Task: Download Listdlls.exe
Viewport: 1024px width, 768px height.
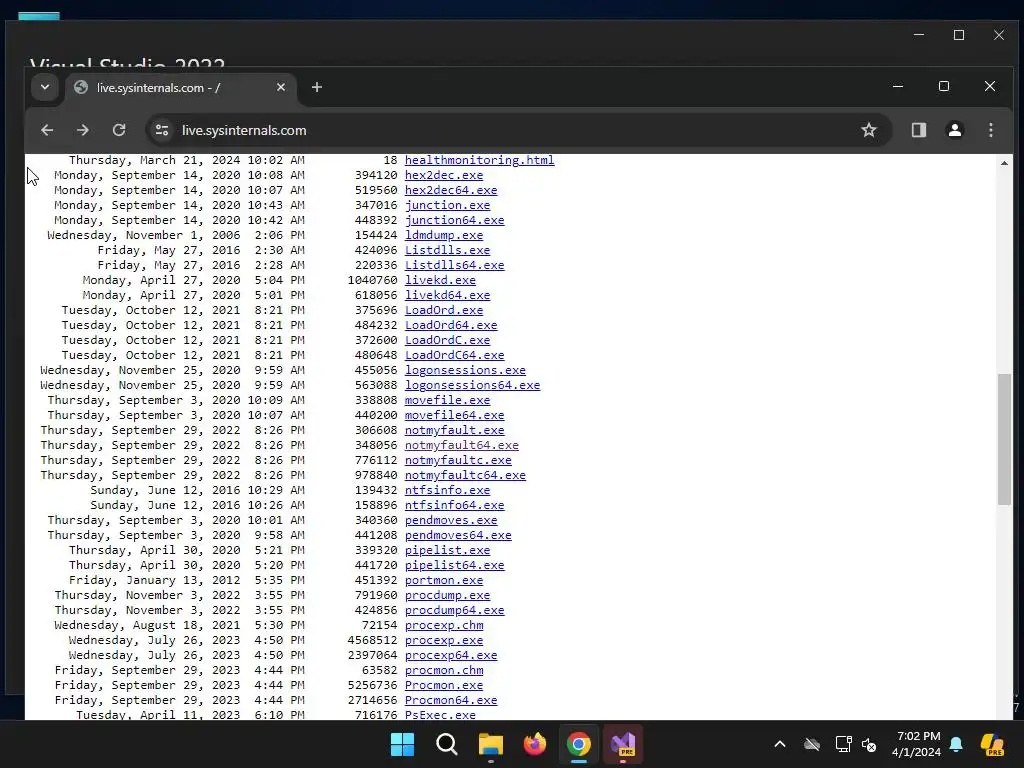Action: (447, 250)
